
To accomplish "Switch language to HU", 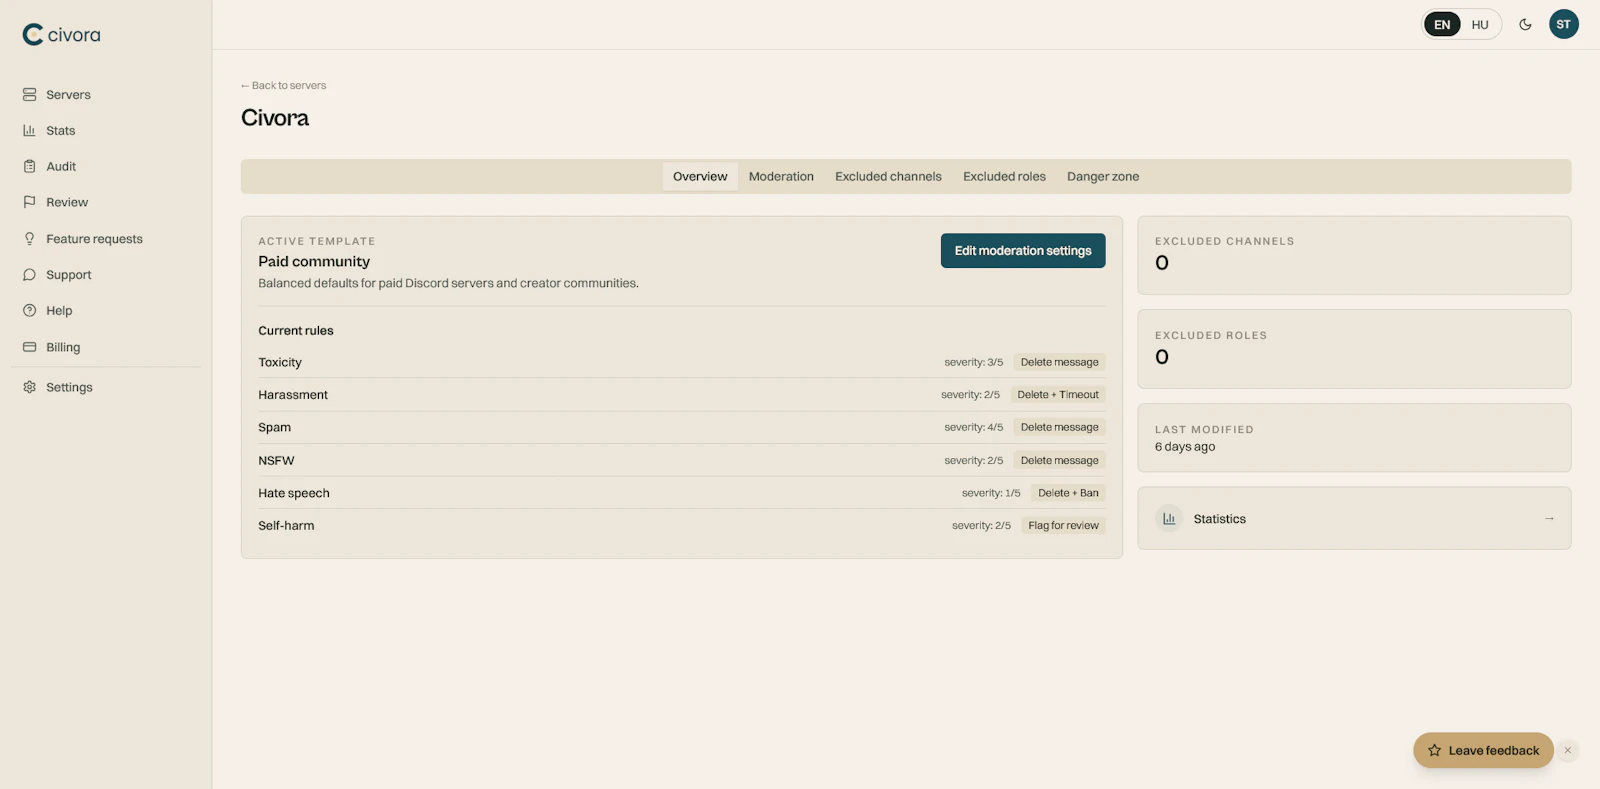I will click(1480, 25).
